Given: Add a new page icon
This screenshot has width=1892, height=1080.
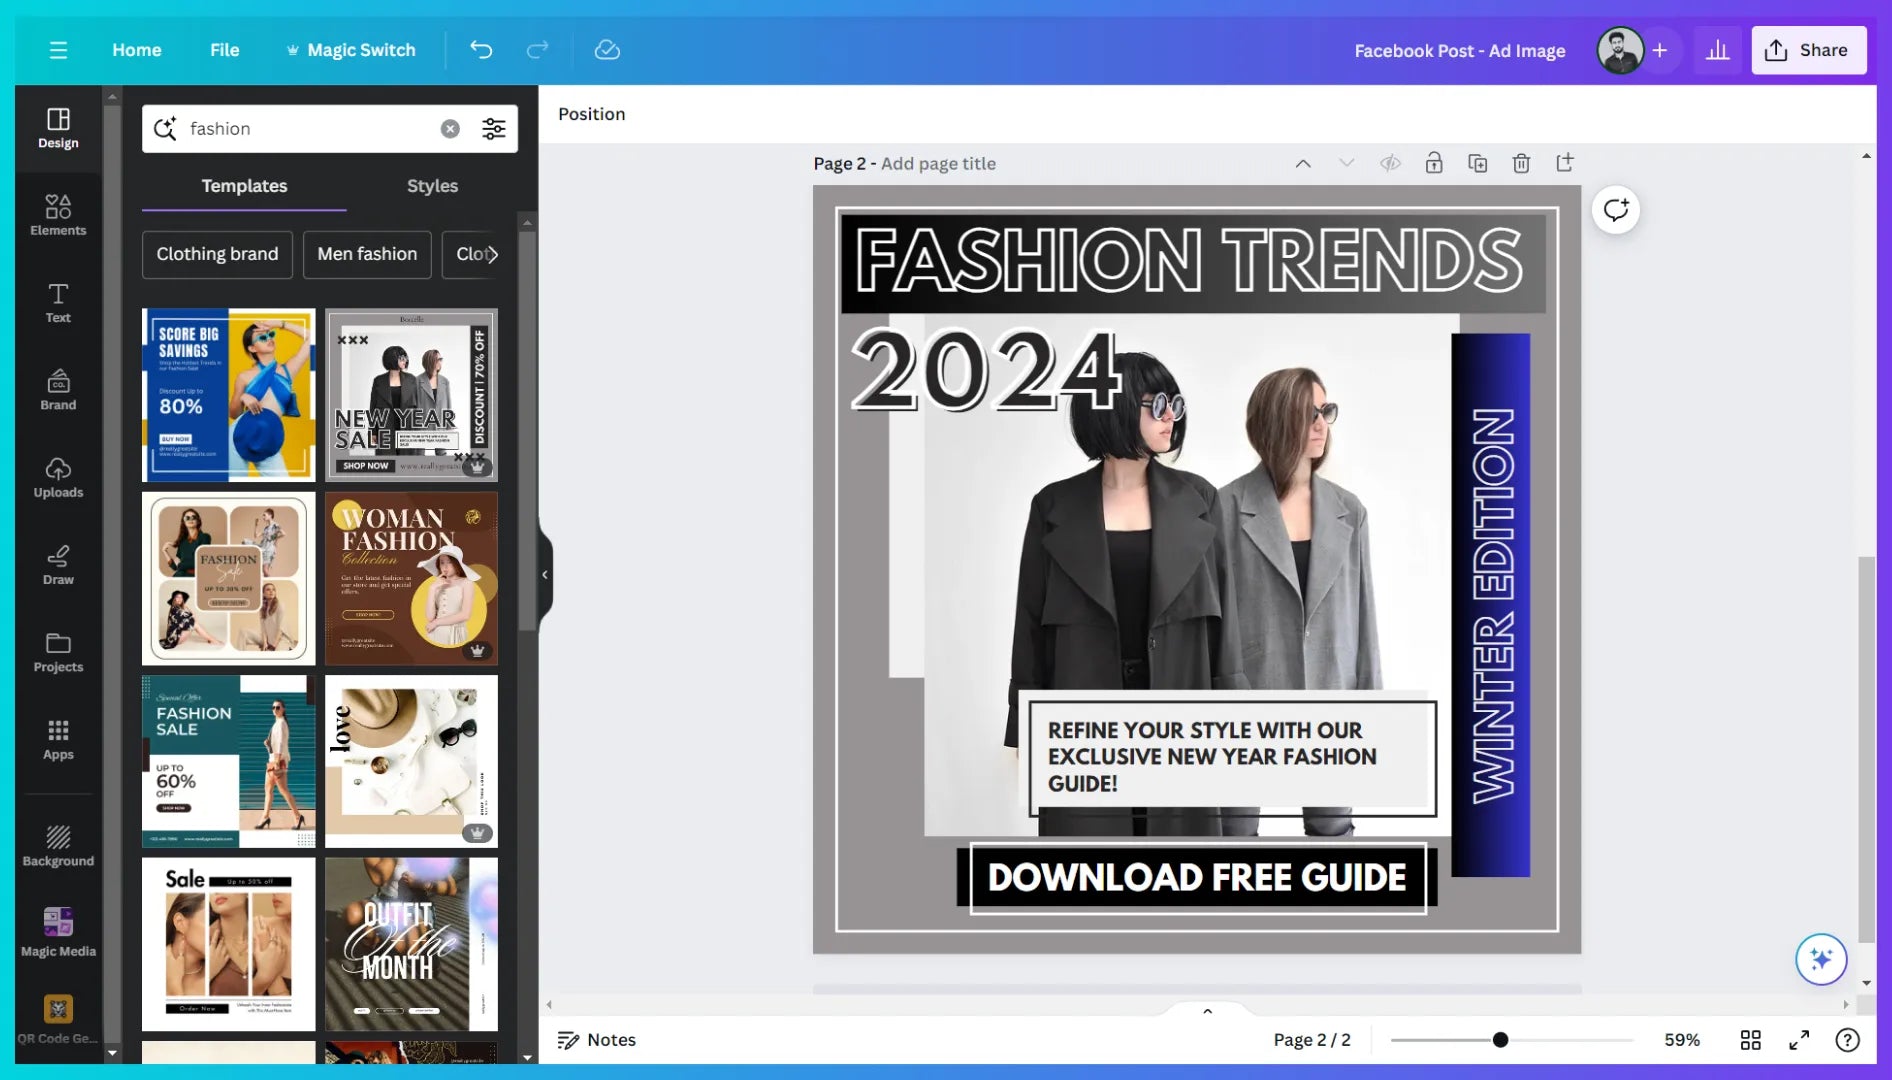Looking at the screenshot, I should tap(1565, 163).
